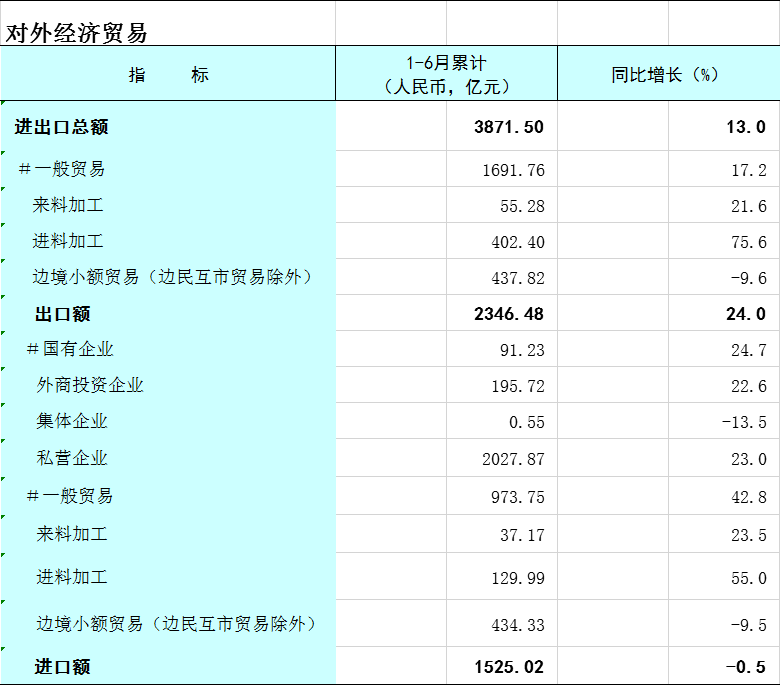Viewport: 780px width, 685px height.
Task: Select the 集体企业 row label
Action: pyautogui.click(x=72, y=421)
